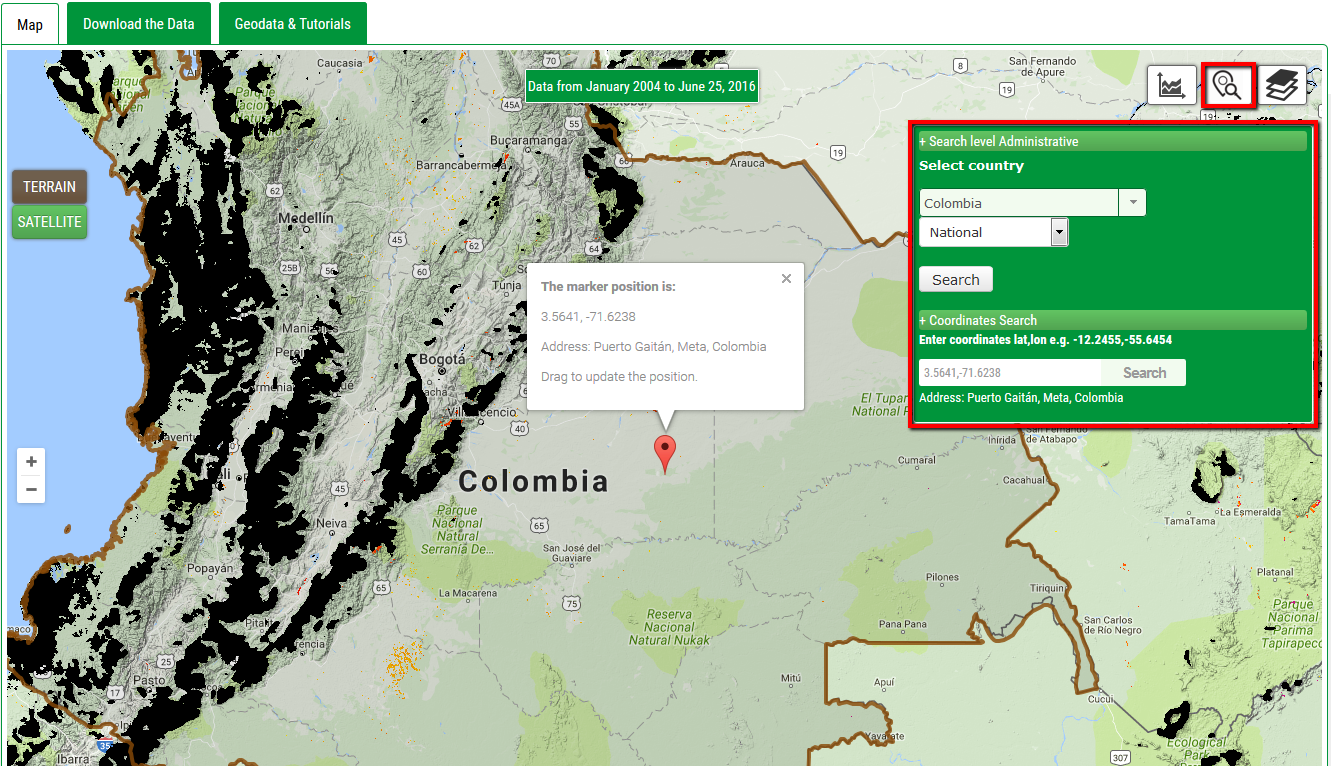The image size is (1331, 766).
Task: Zoom in with the plus button
Action: point(31,462)
